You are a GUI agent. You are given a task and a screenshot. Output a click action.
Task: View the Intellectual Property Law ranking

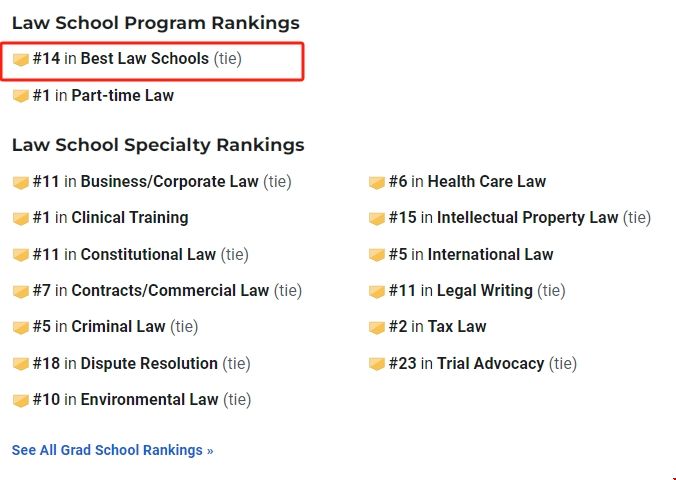click(x=527, y=218)
